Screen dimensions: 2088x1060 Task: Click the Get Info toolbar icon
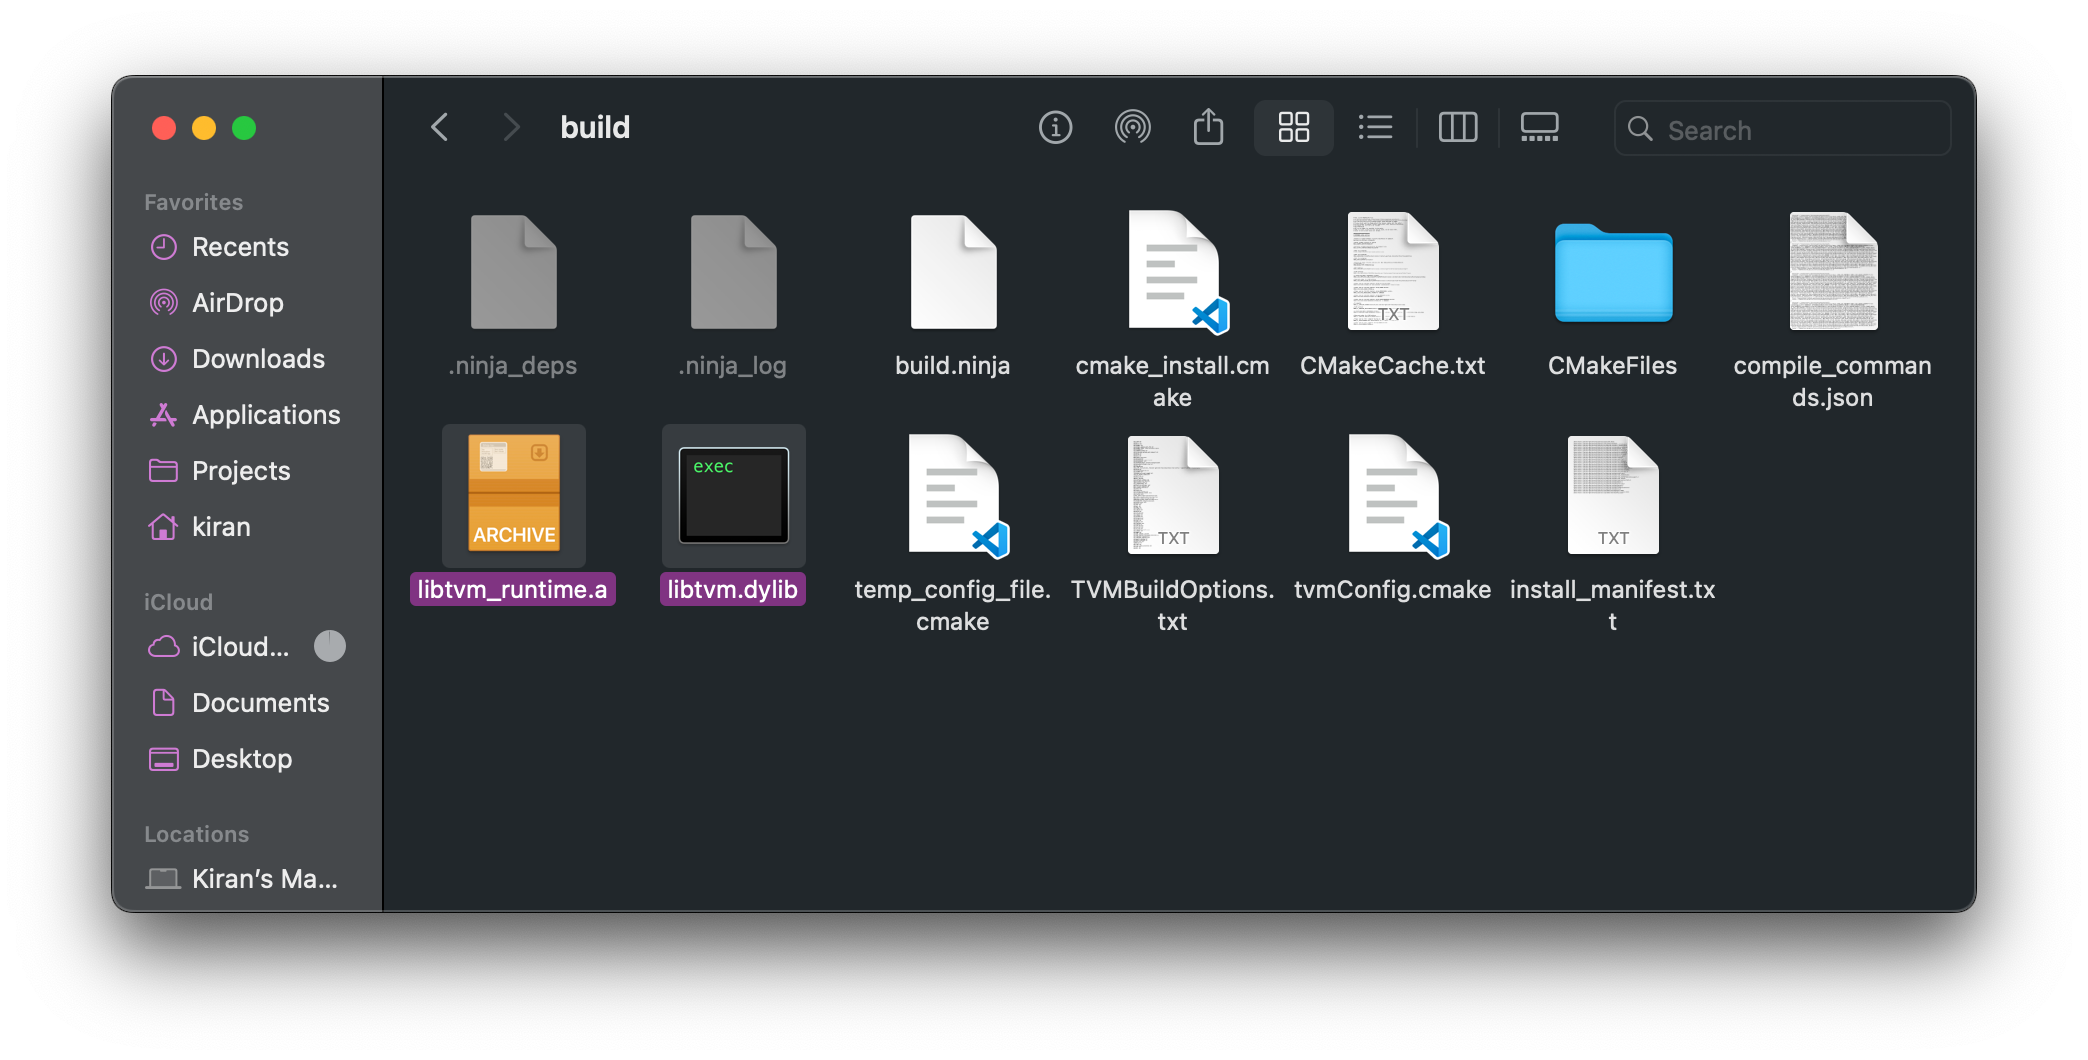1055,128
